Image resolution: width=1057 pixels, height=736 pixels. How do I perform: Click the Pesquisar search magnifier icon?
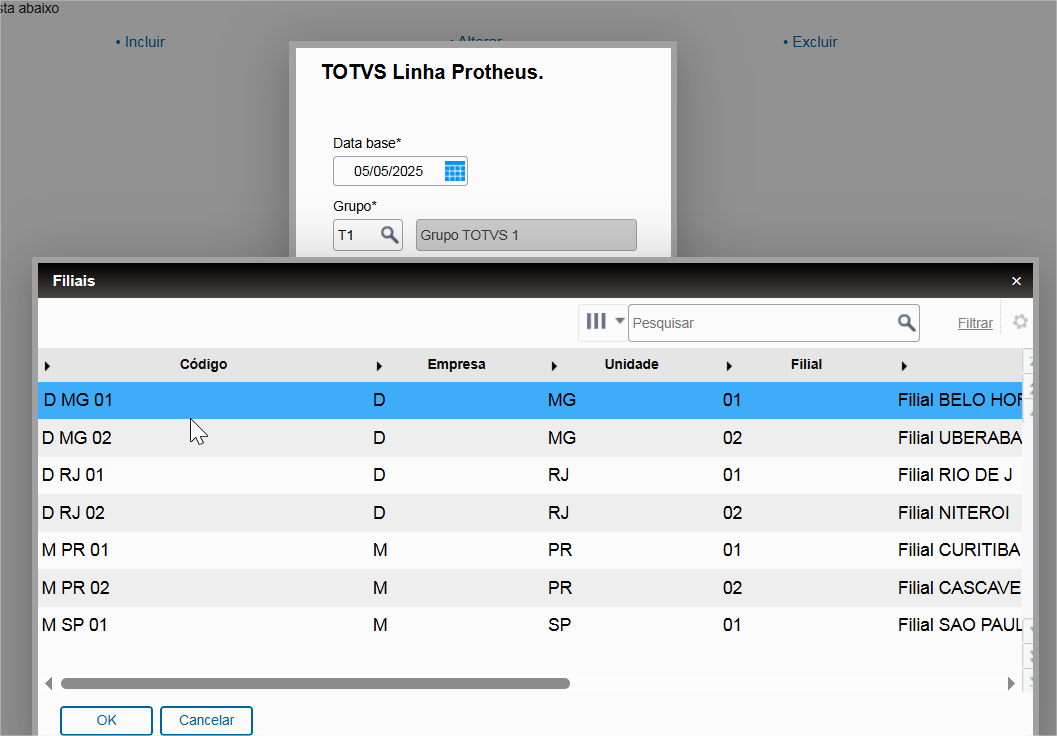[x=907, y=323]
